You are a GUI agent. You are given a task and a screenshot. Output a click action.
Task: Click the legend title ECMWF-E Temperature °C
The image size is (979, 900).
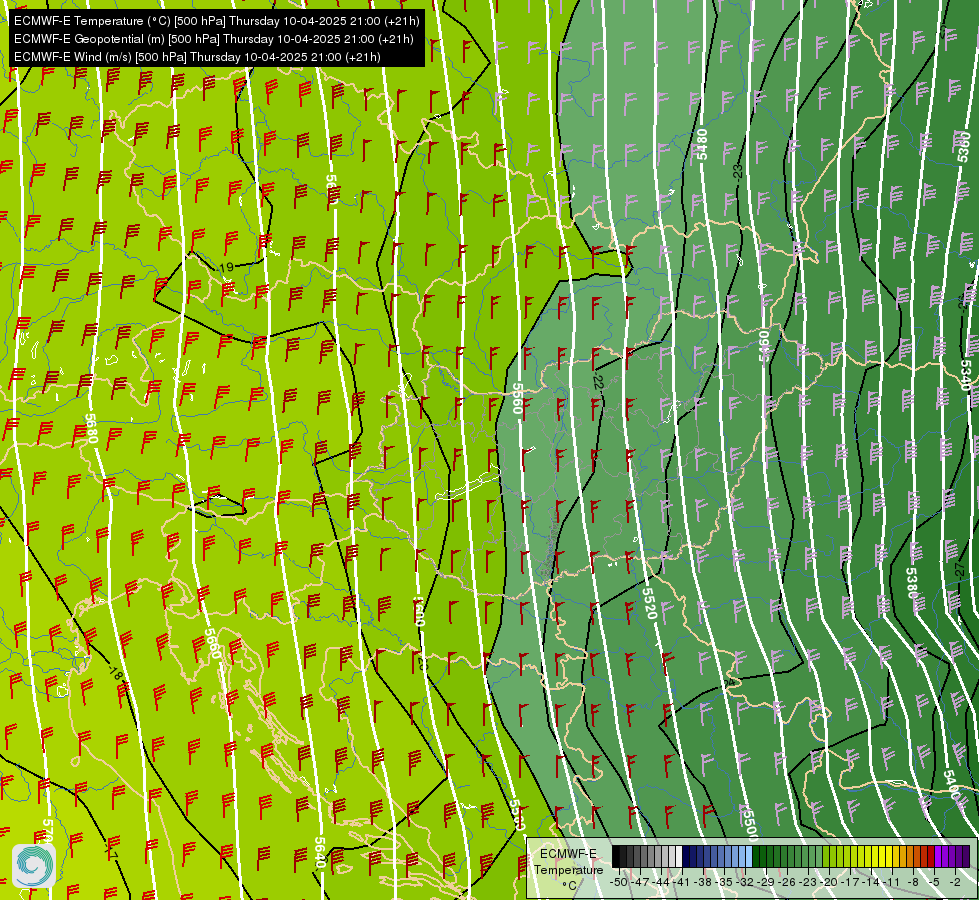pyautogui.click(x=568, y=869)
